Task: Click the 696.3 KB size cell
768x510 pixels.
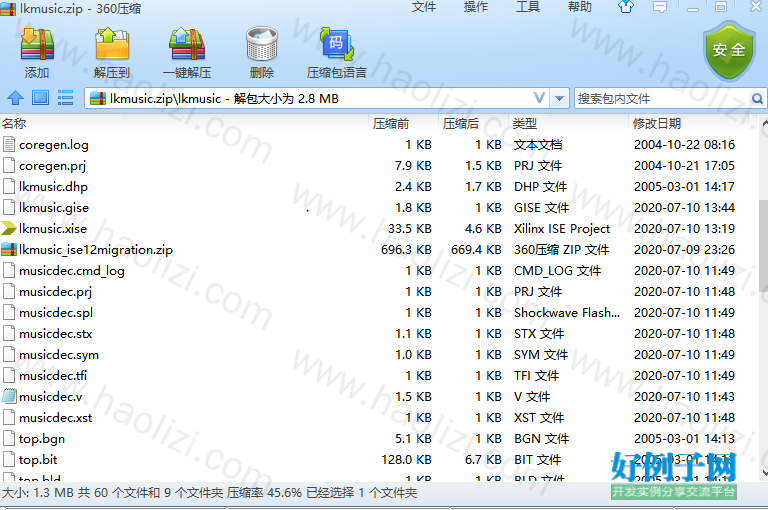Action: point(406,249)
